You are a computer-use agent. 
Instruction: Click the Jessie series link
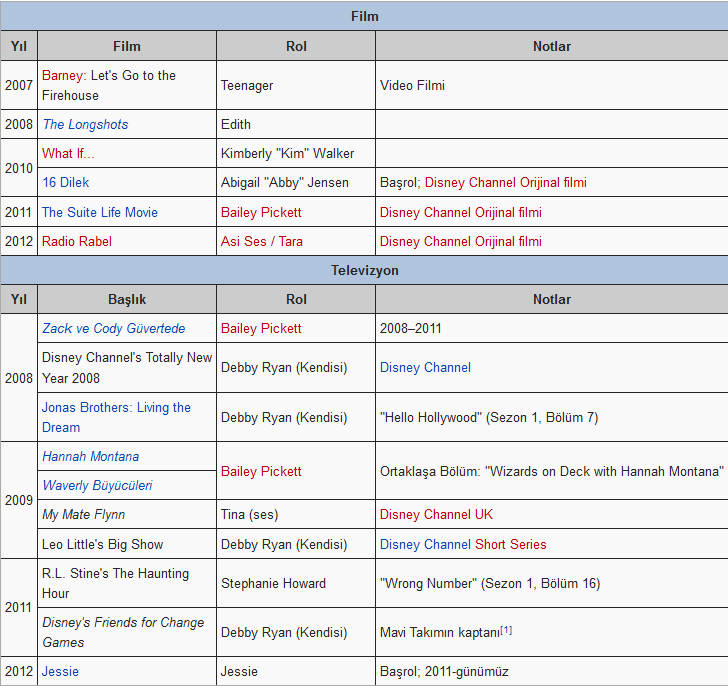[60, 672]
